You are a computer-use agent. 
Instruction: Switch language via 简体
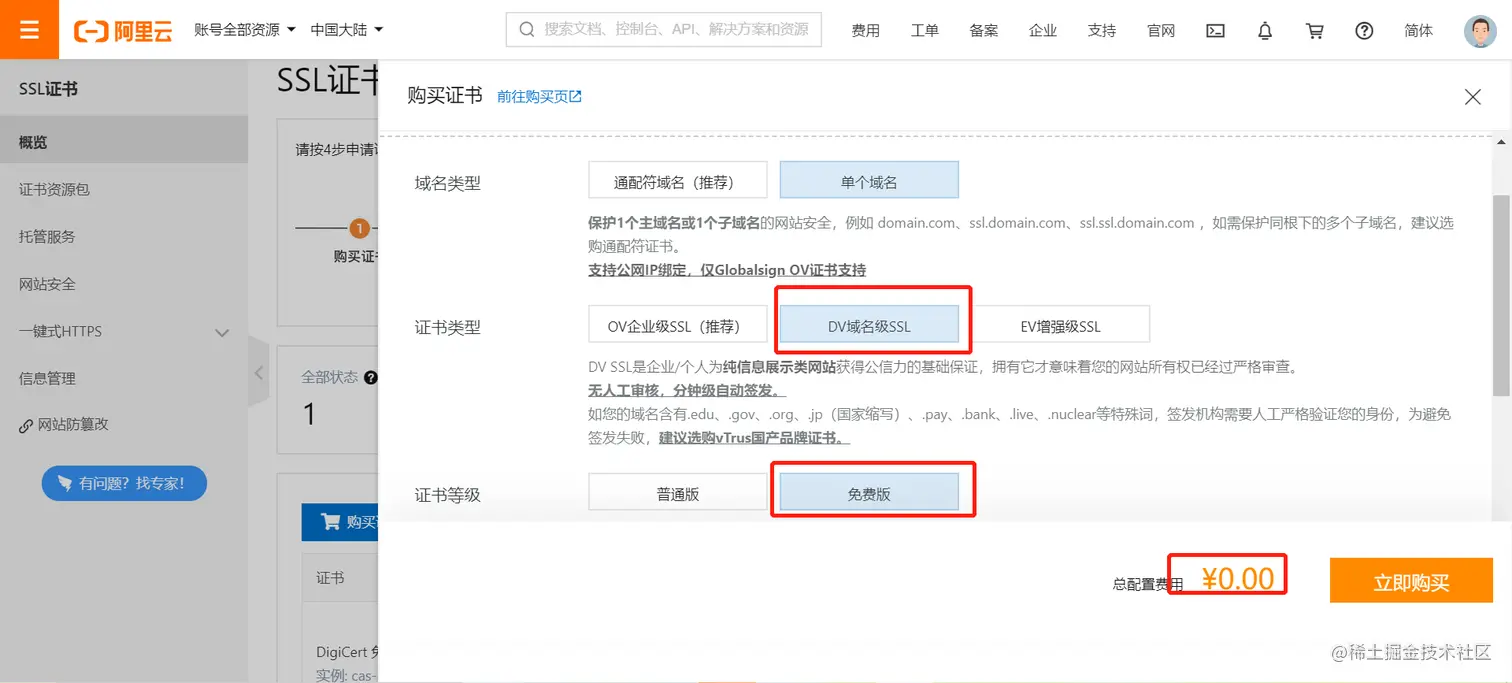pyautogui.click(x=1418, y=31)
